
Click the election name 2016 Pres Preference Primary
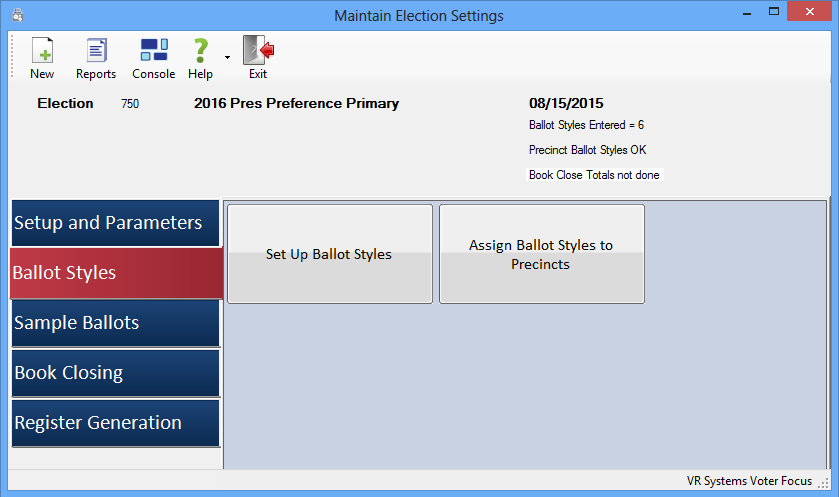point(296,103)
